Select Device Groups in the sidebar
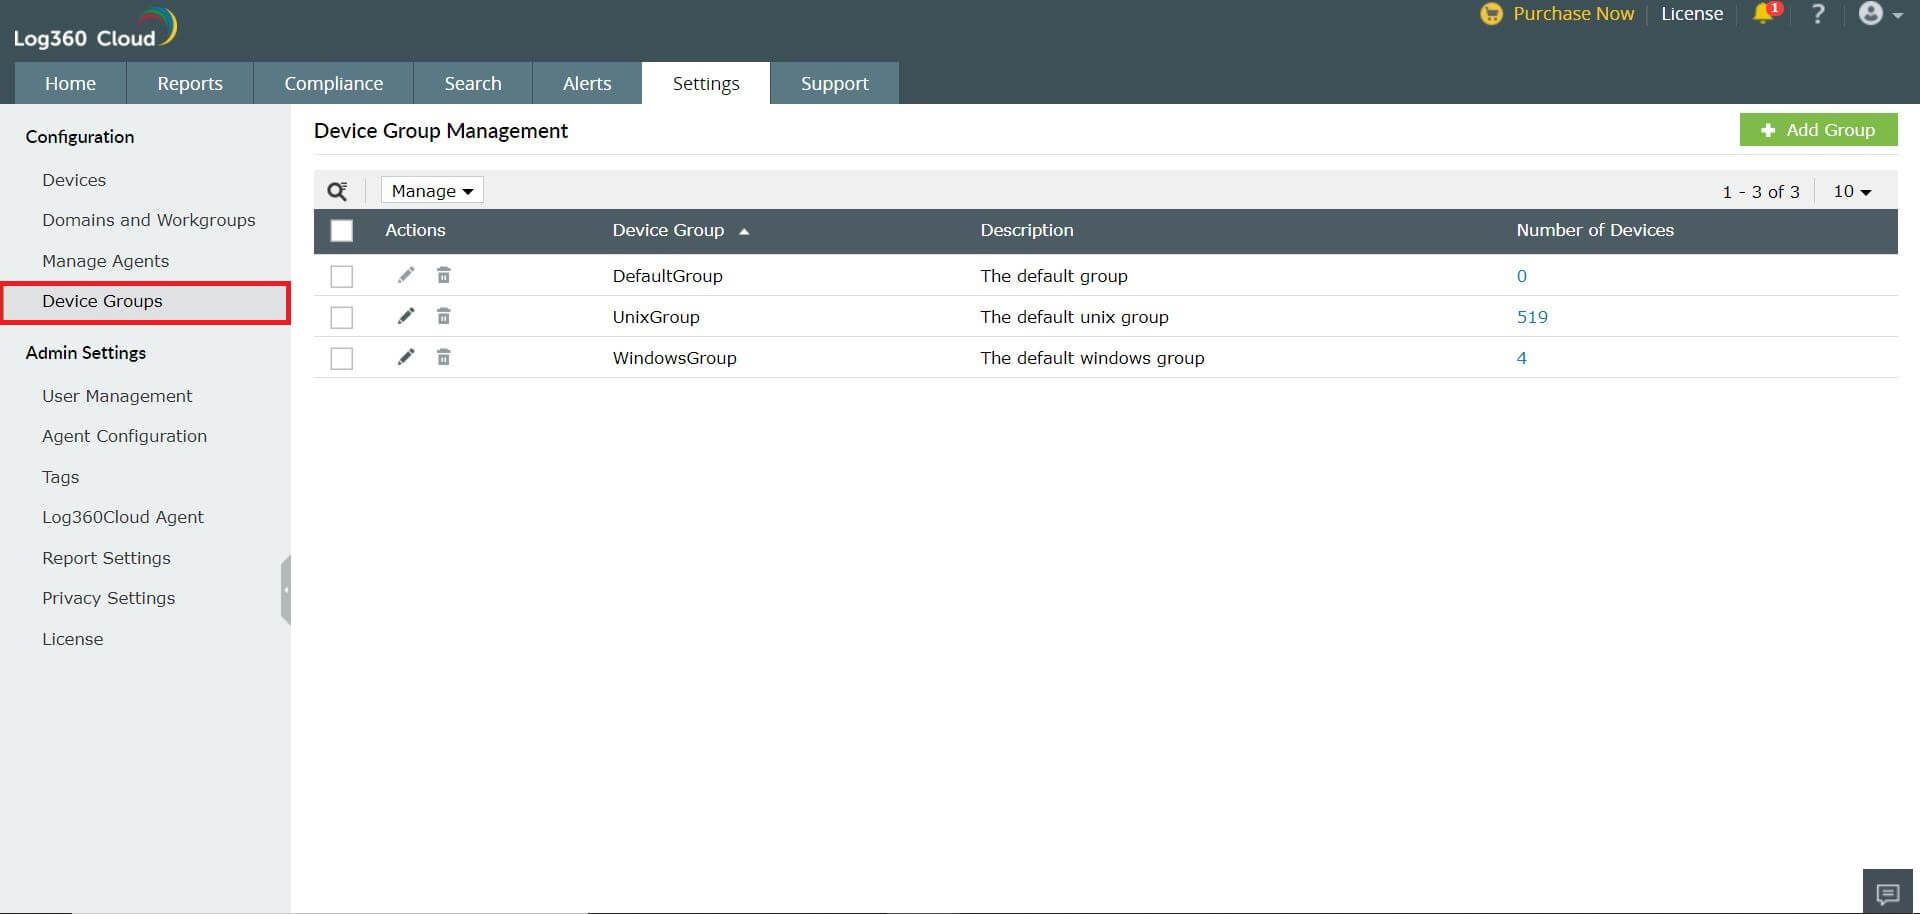The width and height of the screenshot is (1920, 914). 103,301
